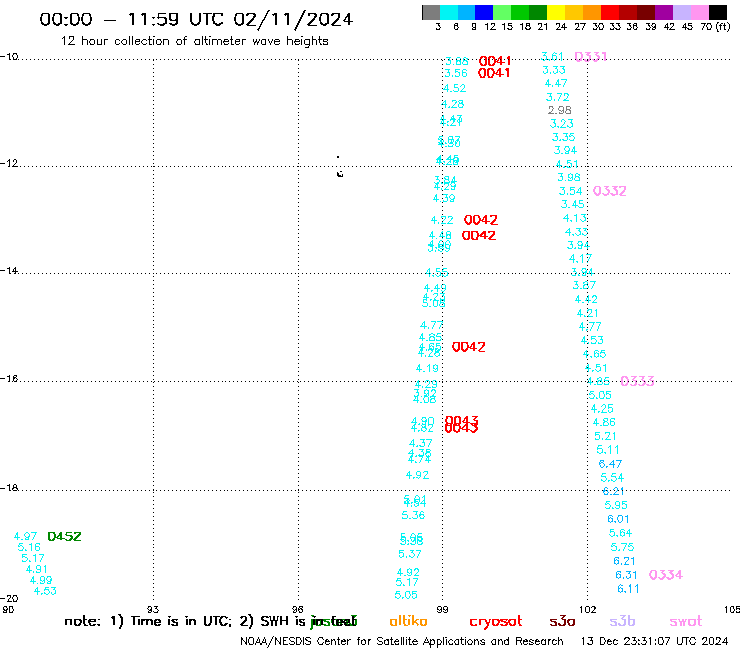This screenshot has height=650, width=740.
Task: Click the red 0042 label beside value 4.22
Action: [480, 220]
